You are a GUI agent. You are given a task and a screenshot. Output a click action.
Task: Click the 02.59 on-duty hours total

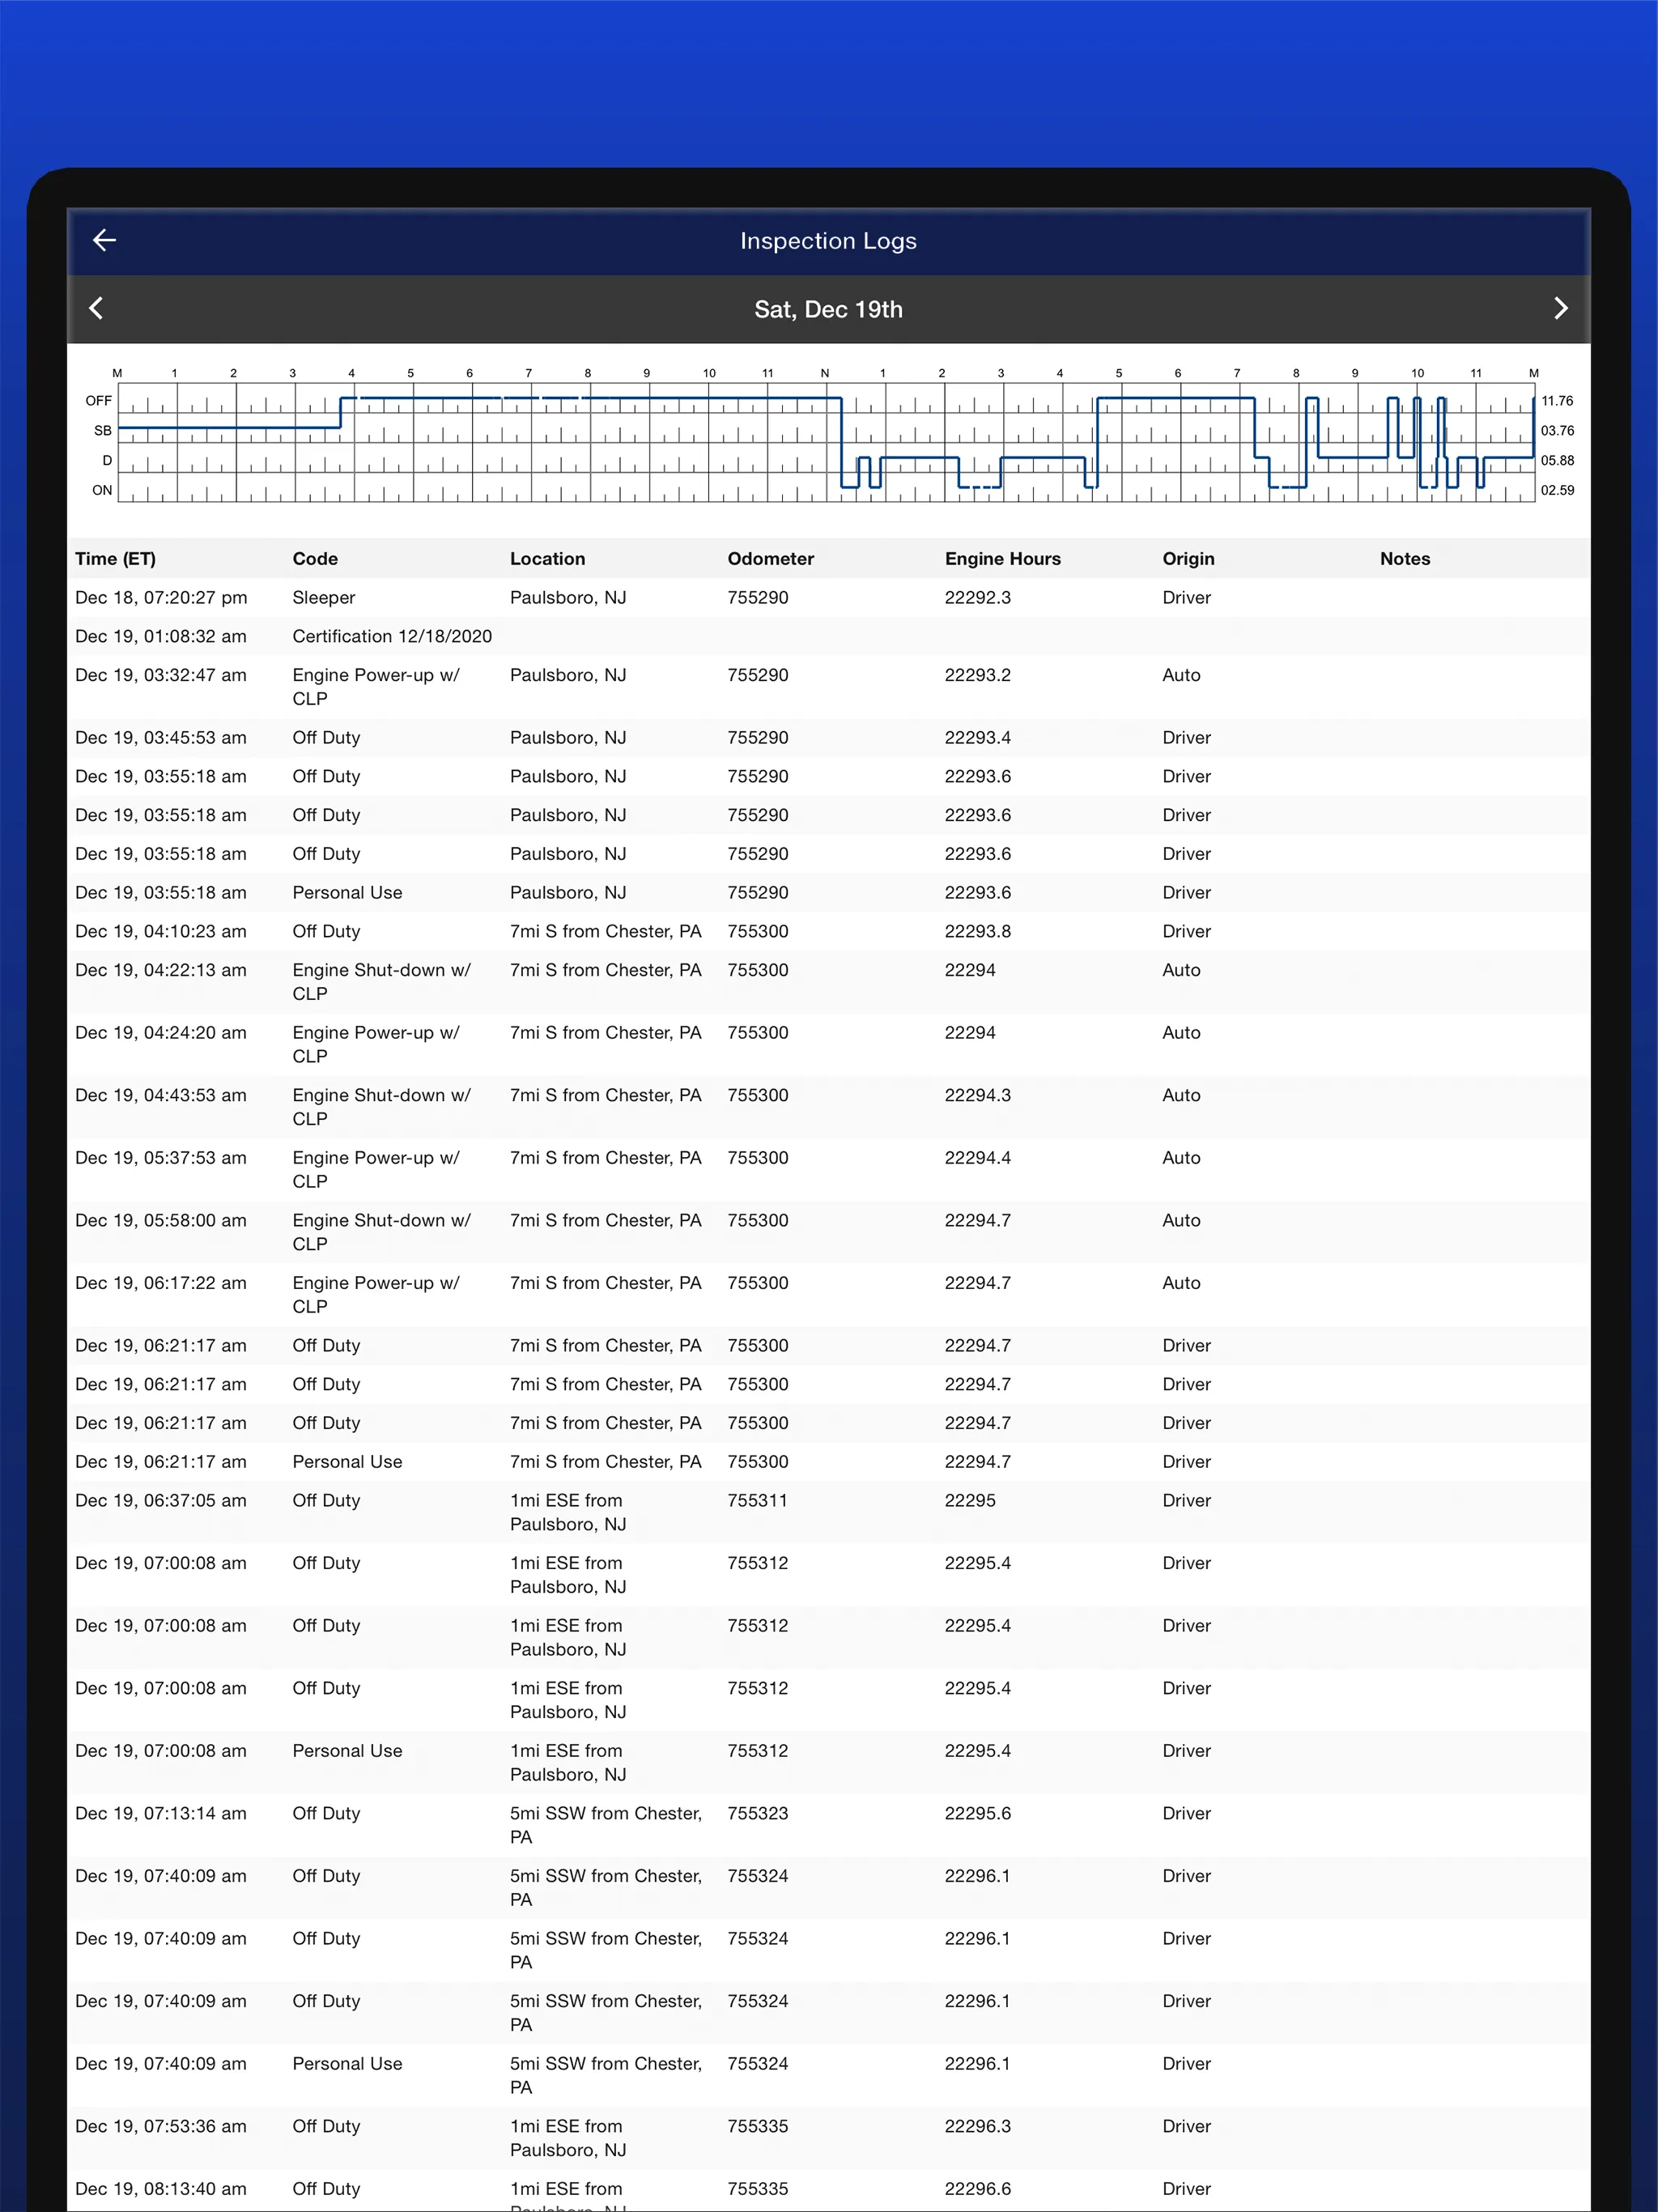(1557, 491)
